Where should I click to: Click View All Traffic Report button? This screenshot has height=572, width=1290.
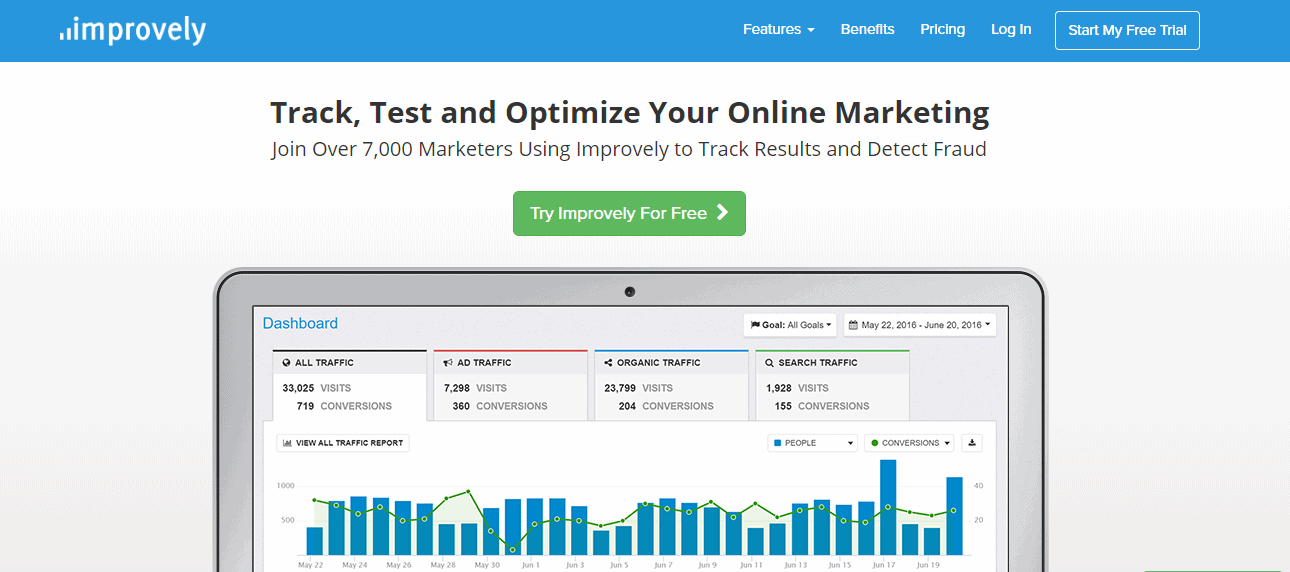343,443
